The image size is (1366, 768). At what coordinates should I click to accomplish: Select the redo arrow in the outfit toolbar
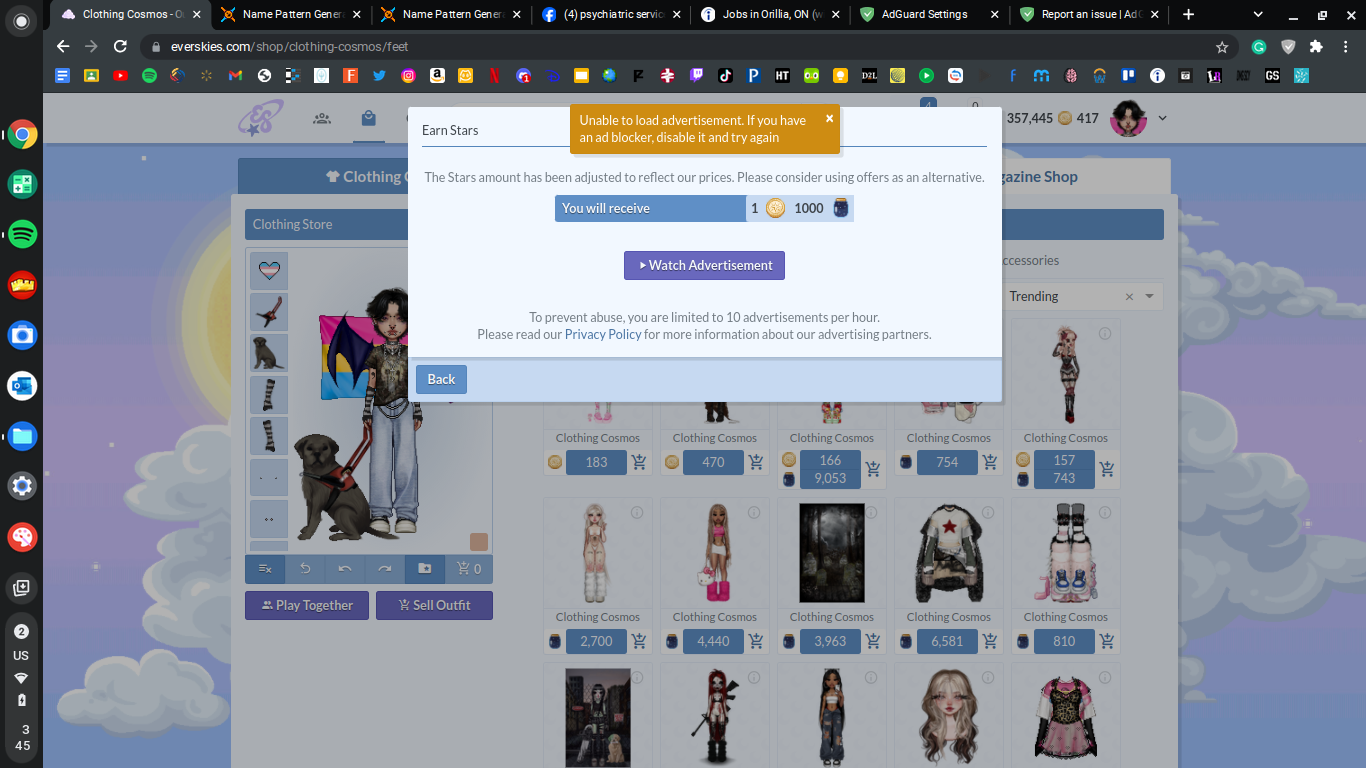386,568
